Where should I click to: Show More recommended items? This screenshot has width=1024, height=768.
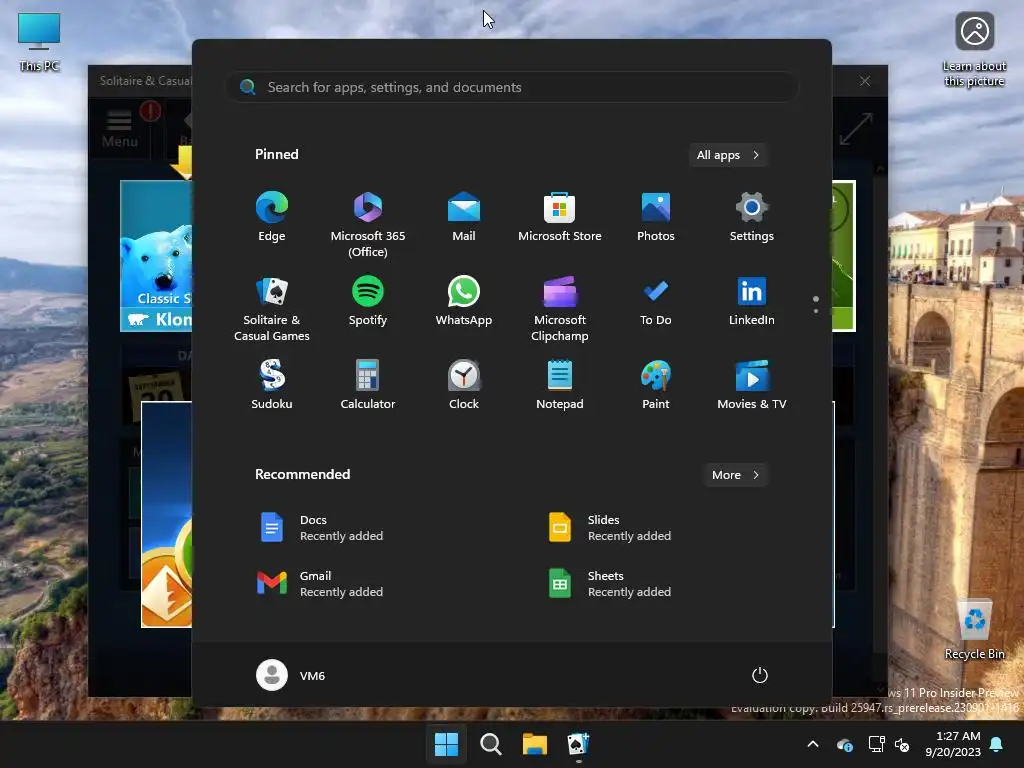[736, 475]
